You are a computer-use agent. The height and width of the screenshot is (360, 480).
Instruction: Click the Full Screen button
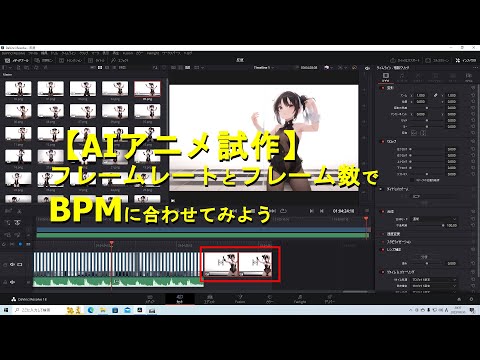(x=437, y=60)
